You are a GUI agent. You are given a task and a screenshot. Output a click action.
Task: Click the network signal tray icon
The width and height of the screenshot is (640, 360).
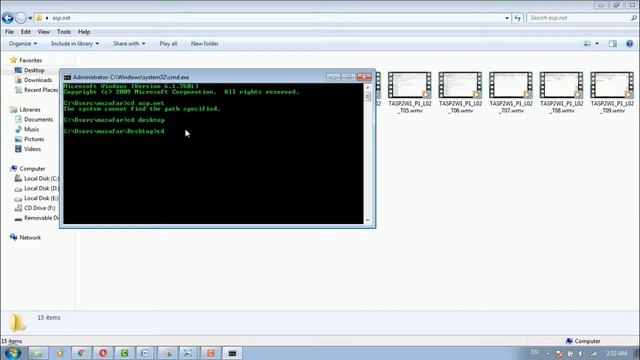[x=593, y=353]
